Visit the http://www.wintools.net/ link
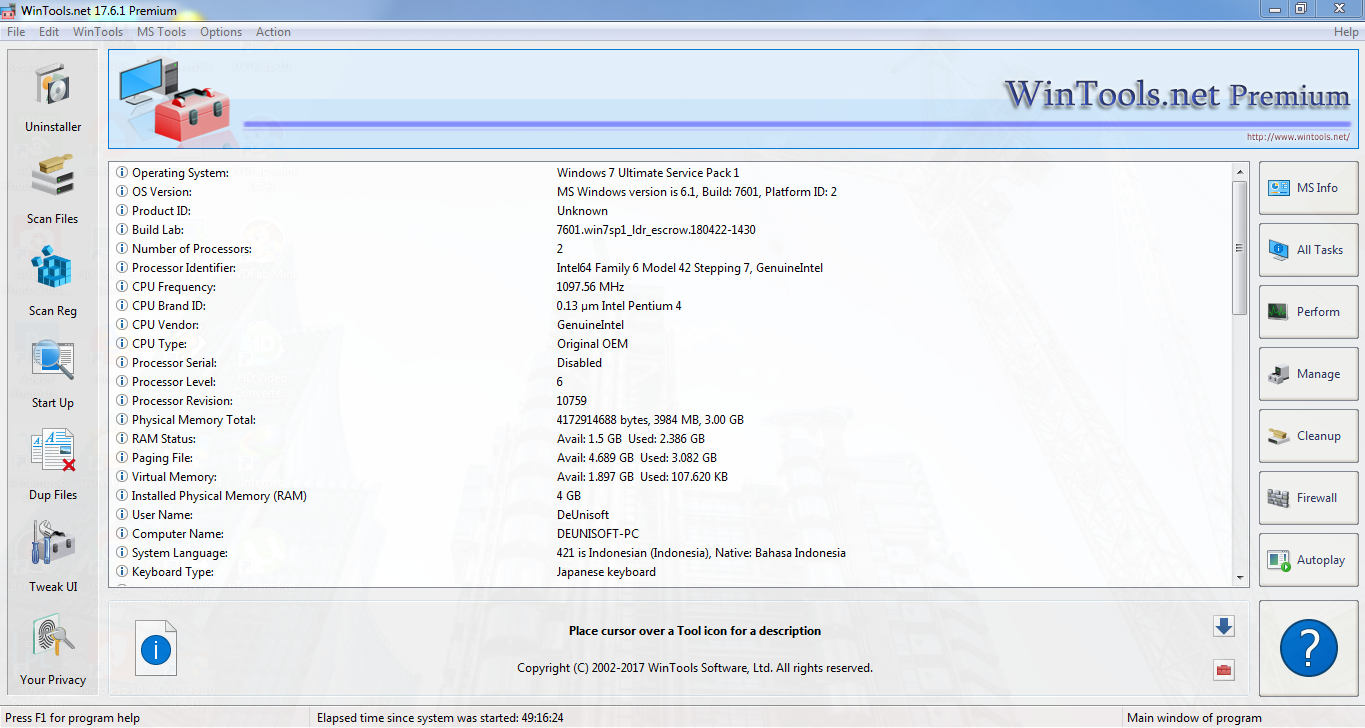 pos(1298,137)
